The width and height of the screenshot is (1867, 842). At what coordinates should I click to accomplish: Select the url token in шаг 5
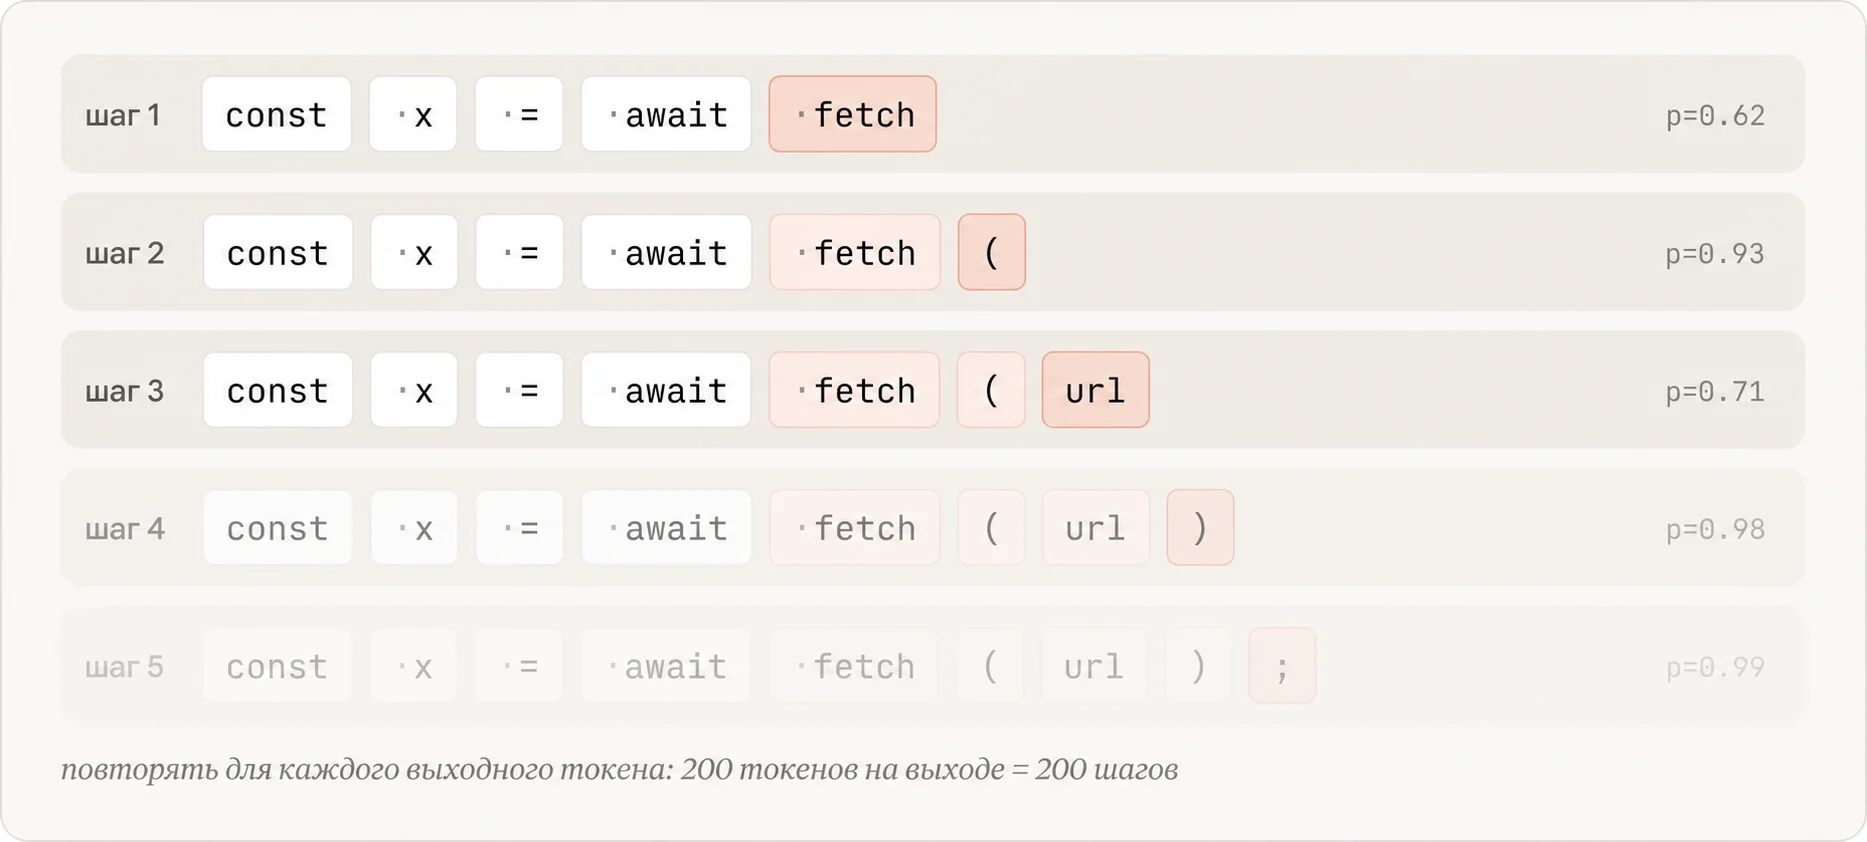coord(1094,665)
